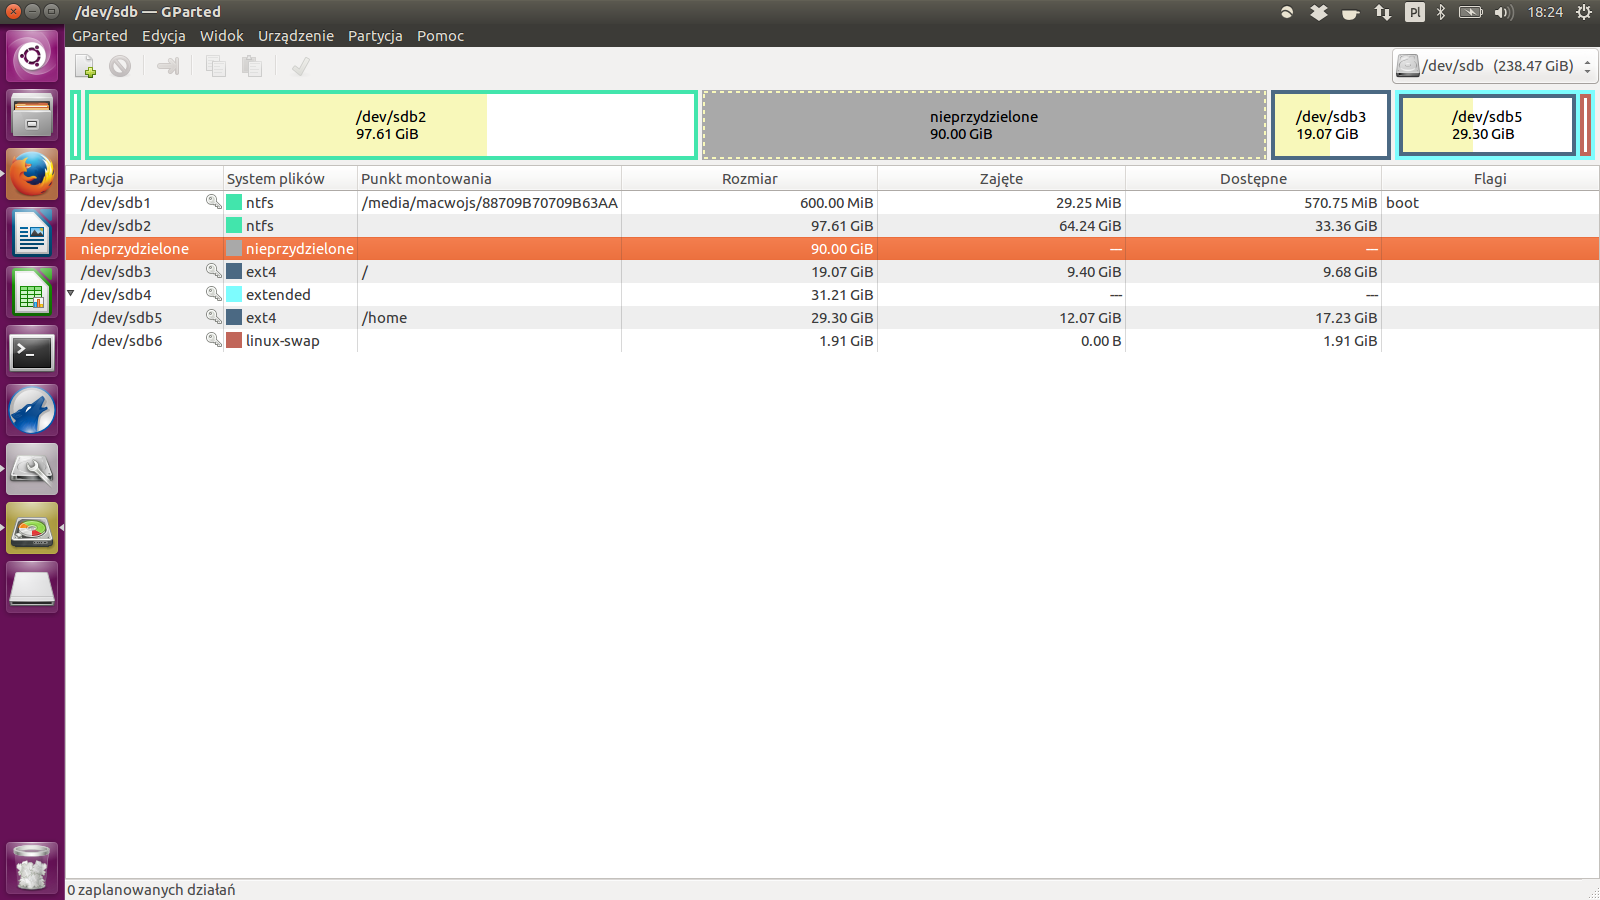Click the 0 zaplanowanych działań status text

pyautogui.click(x=152, y=889)
